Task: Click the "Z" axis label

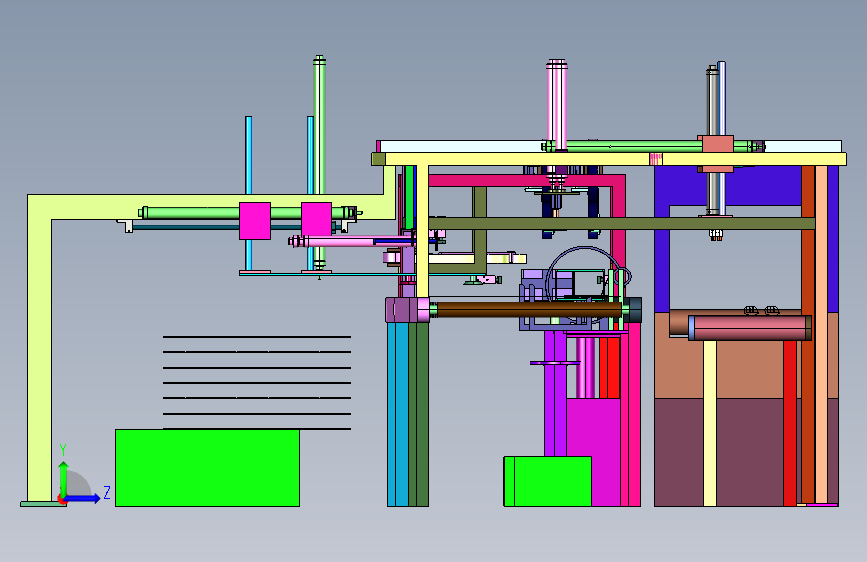Action: [107, 492]
